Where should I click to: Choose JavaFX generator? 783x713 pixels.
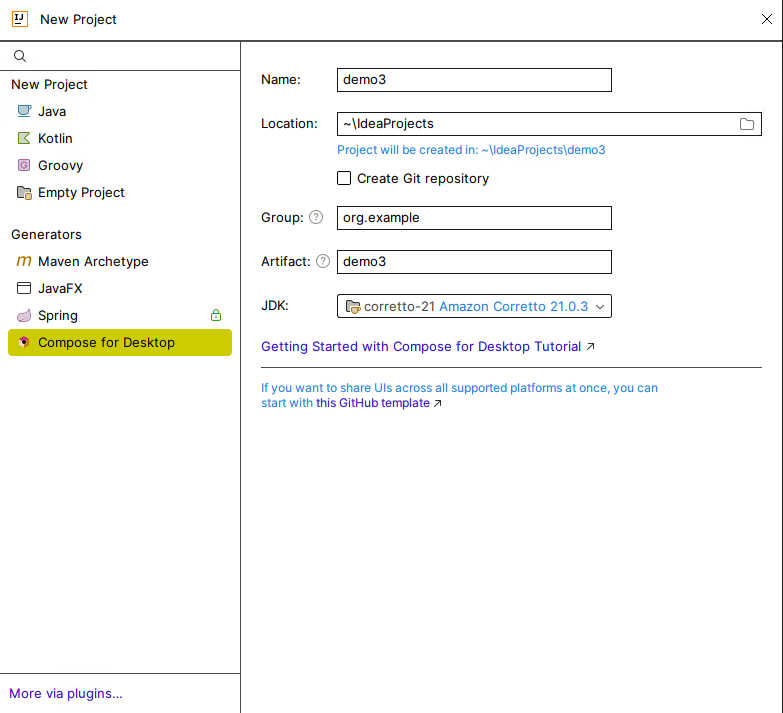[120, 288]
